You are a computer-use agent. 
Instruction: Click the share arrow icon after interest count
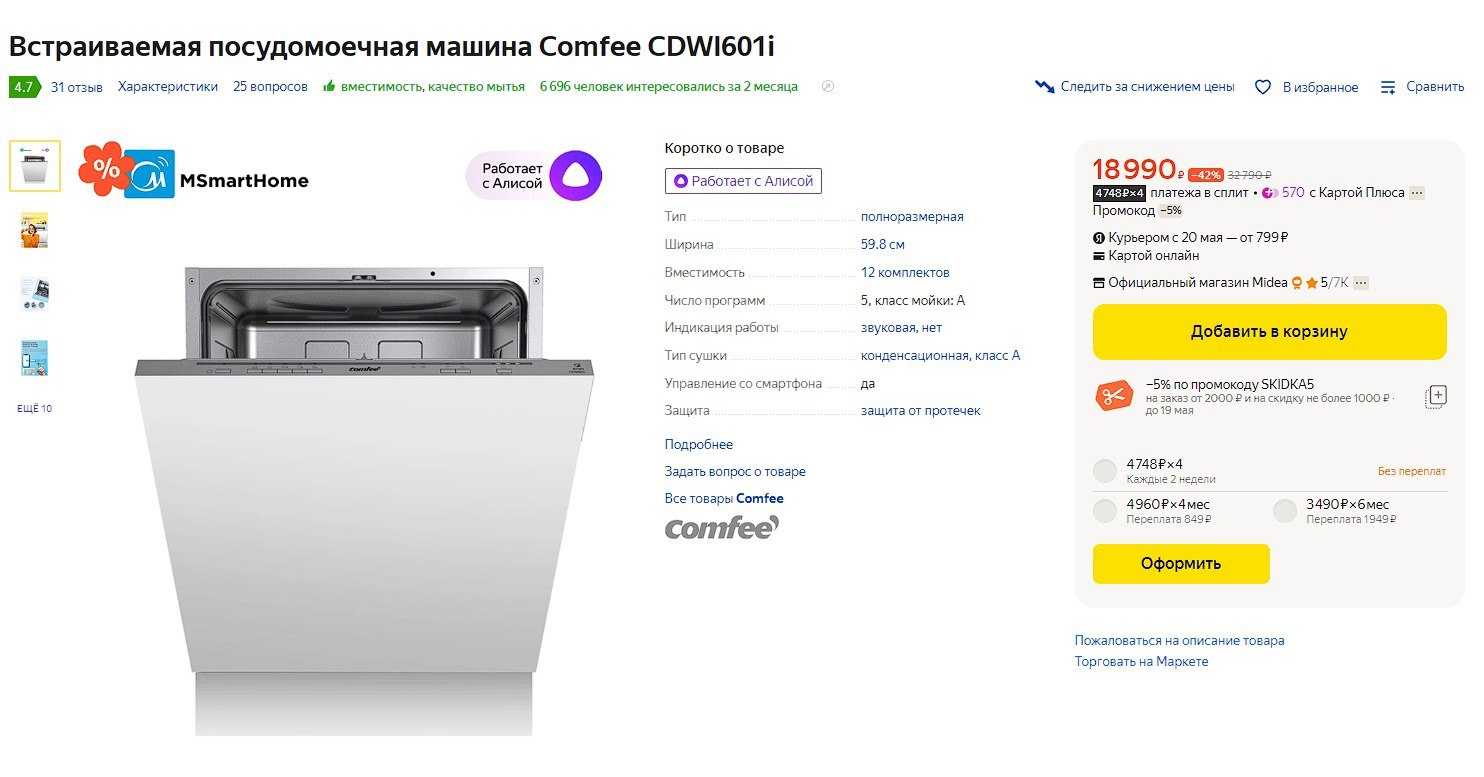827,87
